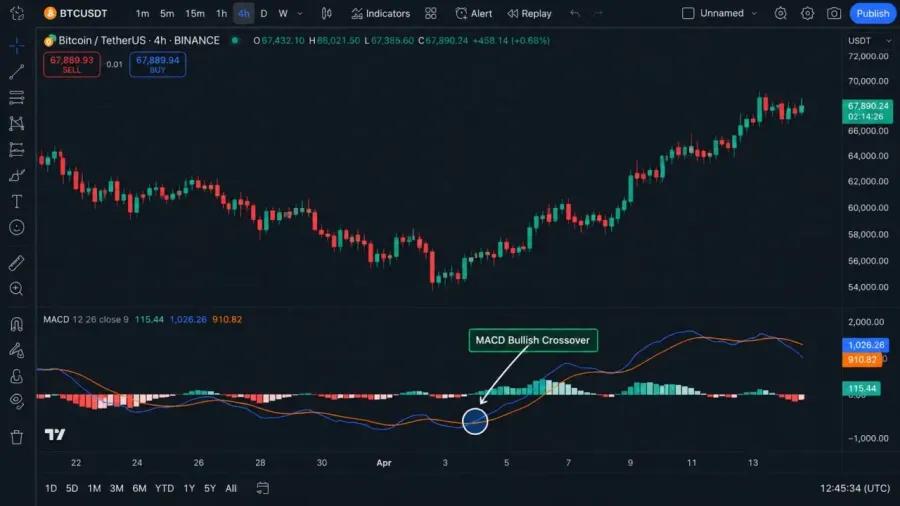Open the forecasting and measurement tools
The width and height of the screenshot is (900, 506).
pos(17,150)
